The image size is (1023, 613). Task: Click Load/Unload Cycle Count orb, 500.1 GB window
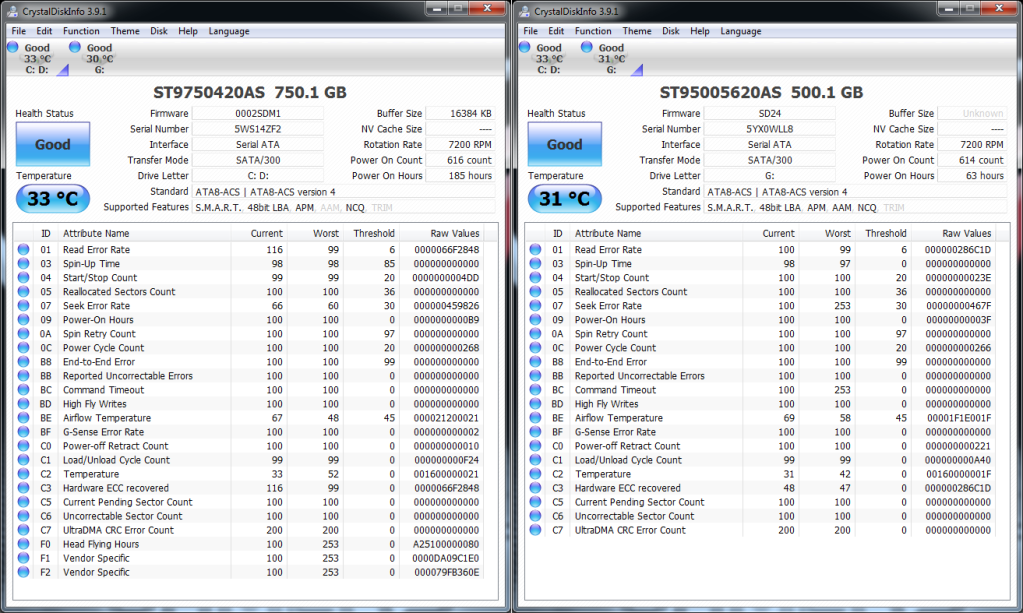[x=536, y=460]
